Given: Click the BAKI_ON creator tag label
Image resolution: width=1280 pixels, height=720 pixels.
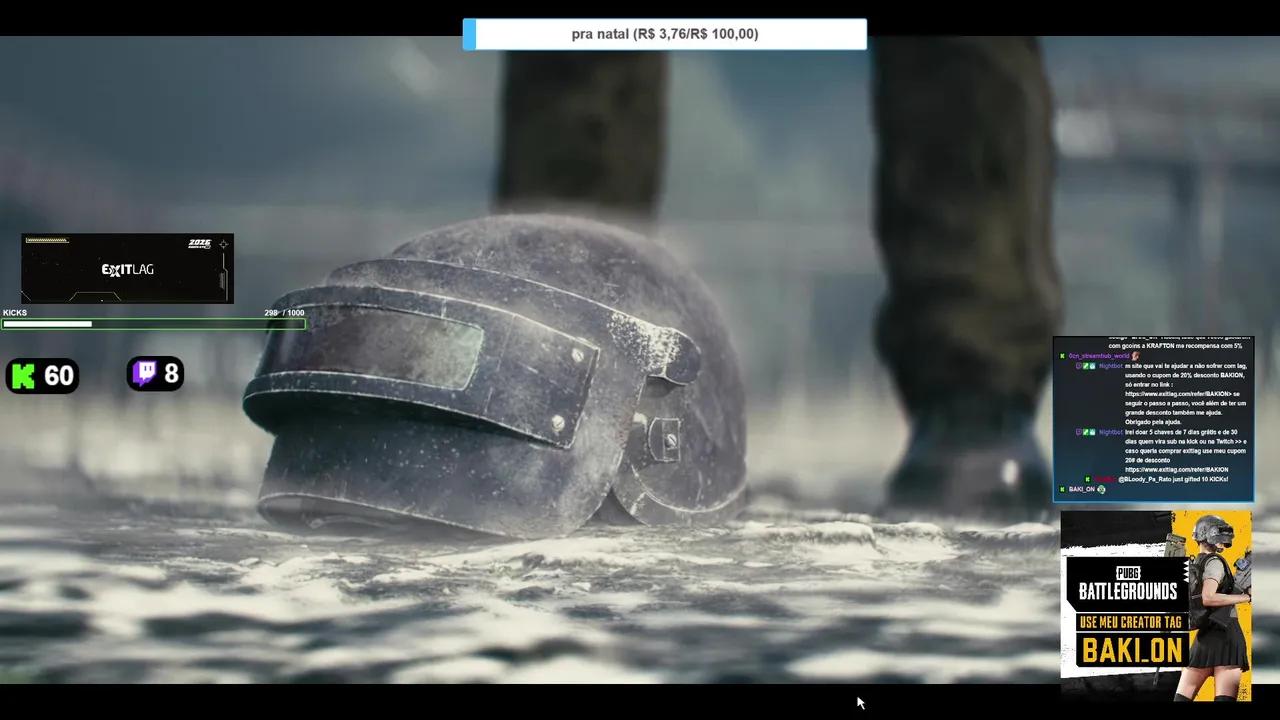Looking at the screenshot, I should coord(1133,651).
